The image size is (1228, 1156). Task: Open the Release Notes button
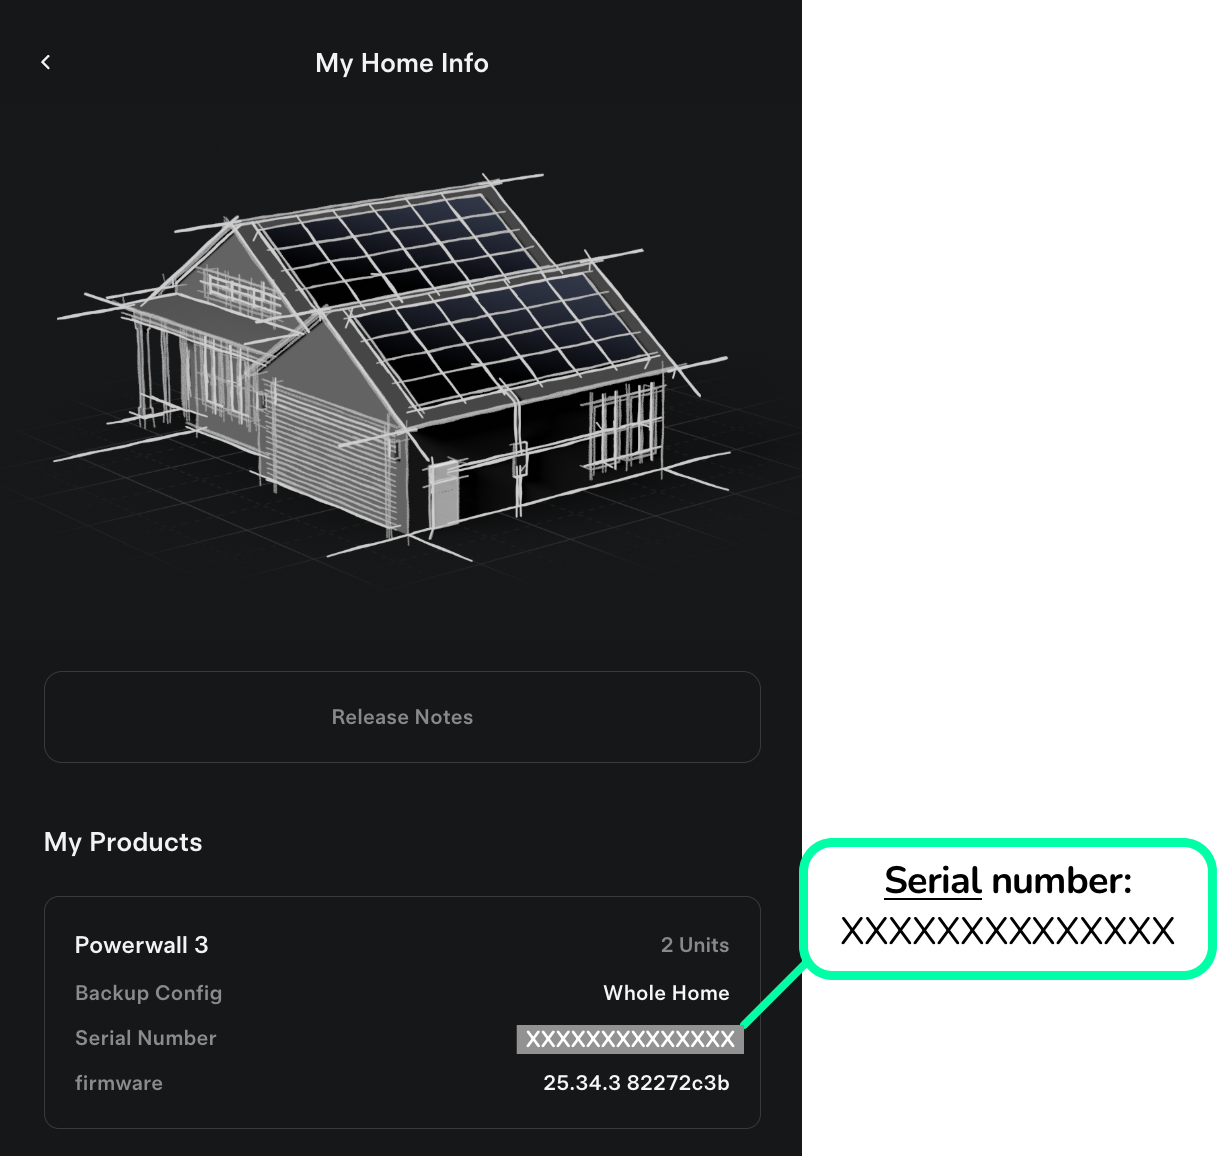(402, 717)
